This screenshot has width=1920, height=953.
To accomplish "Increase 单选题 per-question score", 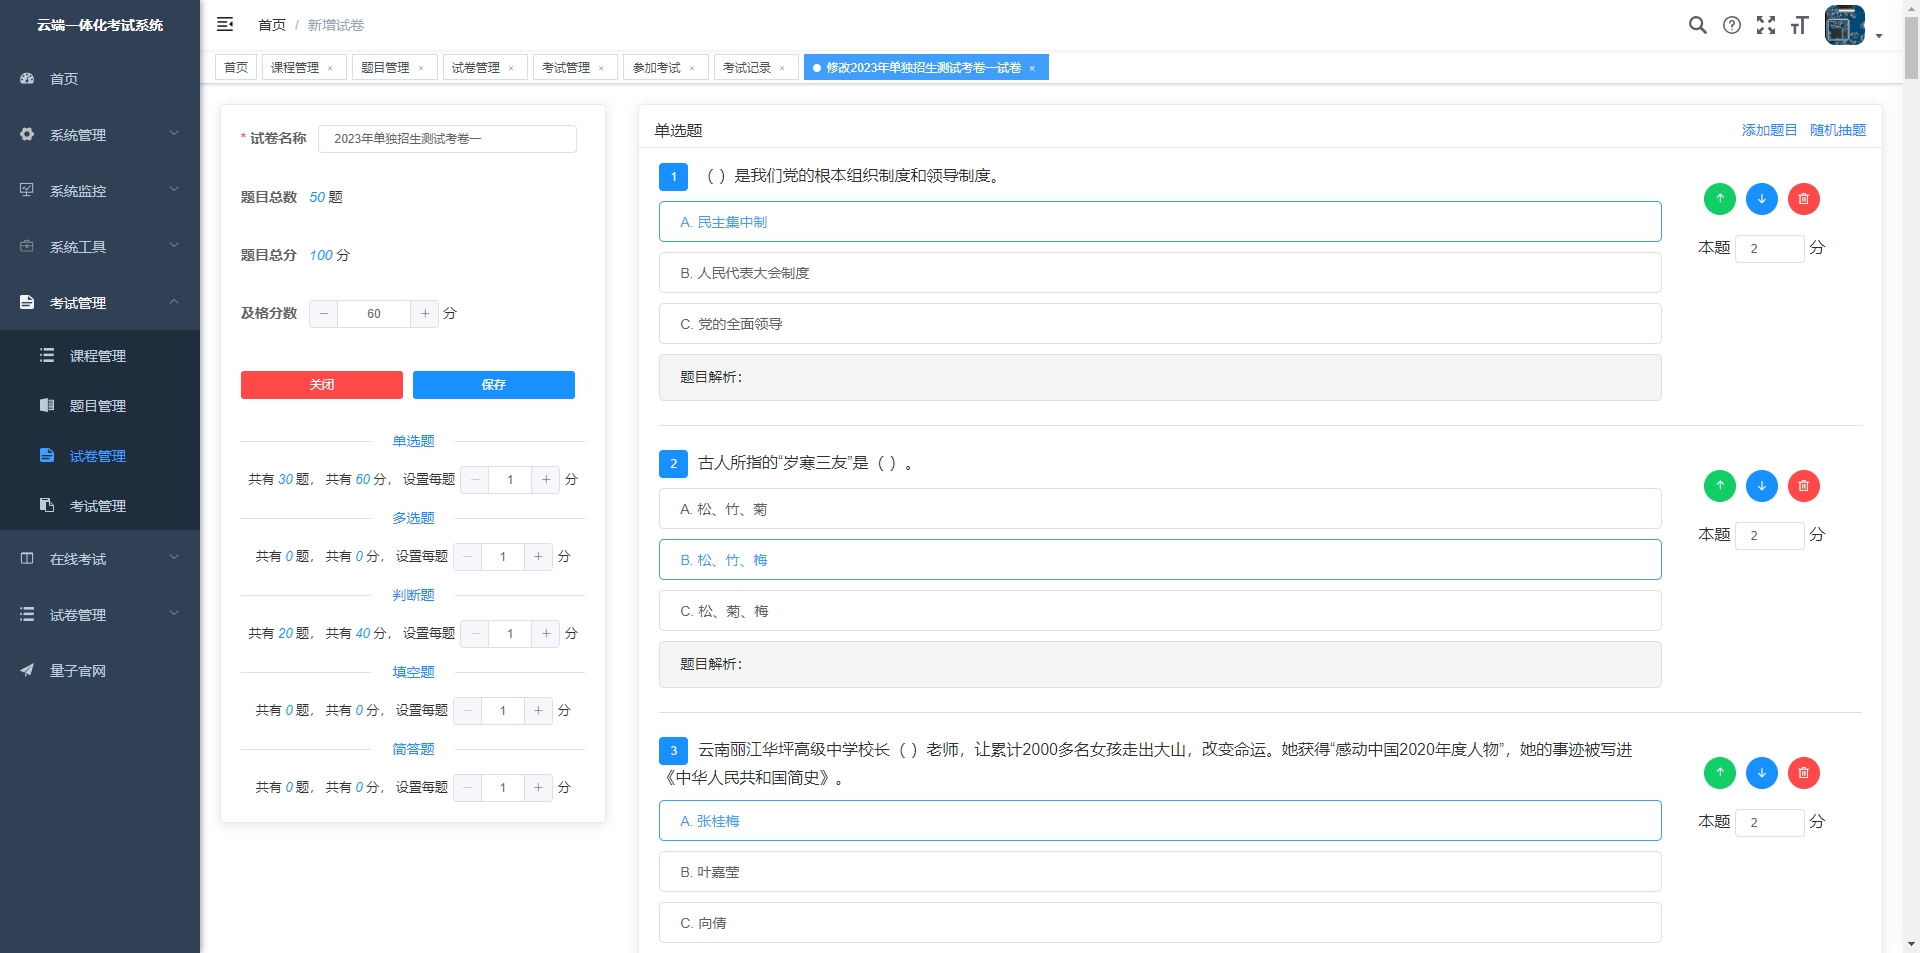I will (x=546, y=480).
